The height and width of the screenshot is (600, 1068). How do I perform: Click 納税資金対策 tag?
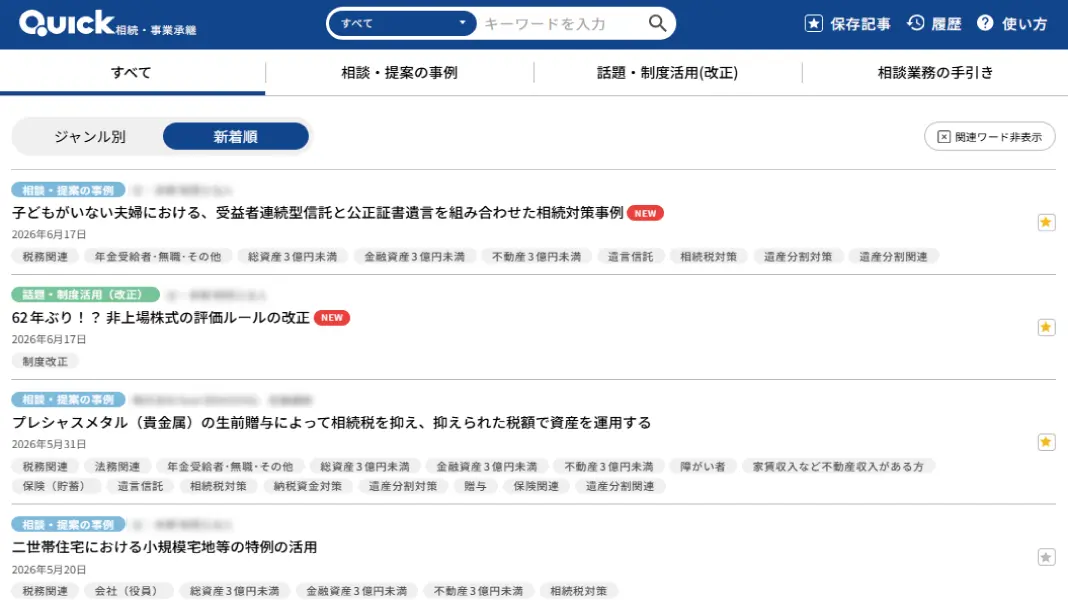(308, 486)
